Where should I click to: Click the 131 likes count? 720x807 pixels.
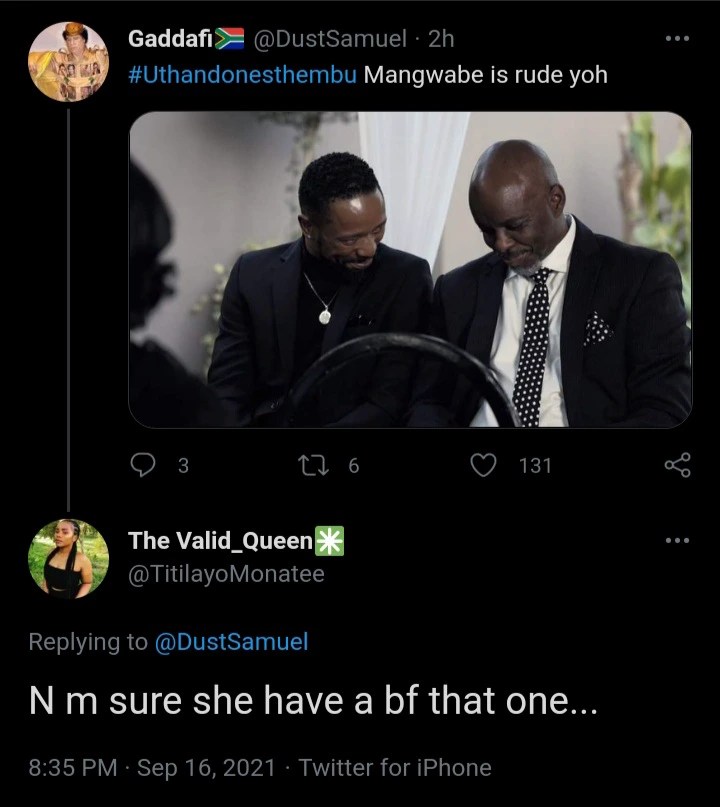pos(535,464)
